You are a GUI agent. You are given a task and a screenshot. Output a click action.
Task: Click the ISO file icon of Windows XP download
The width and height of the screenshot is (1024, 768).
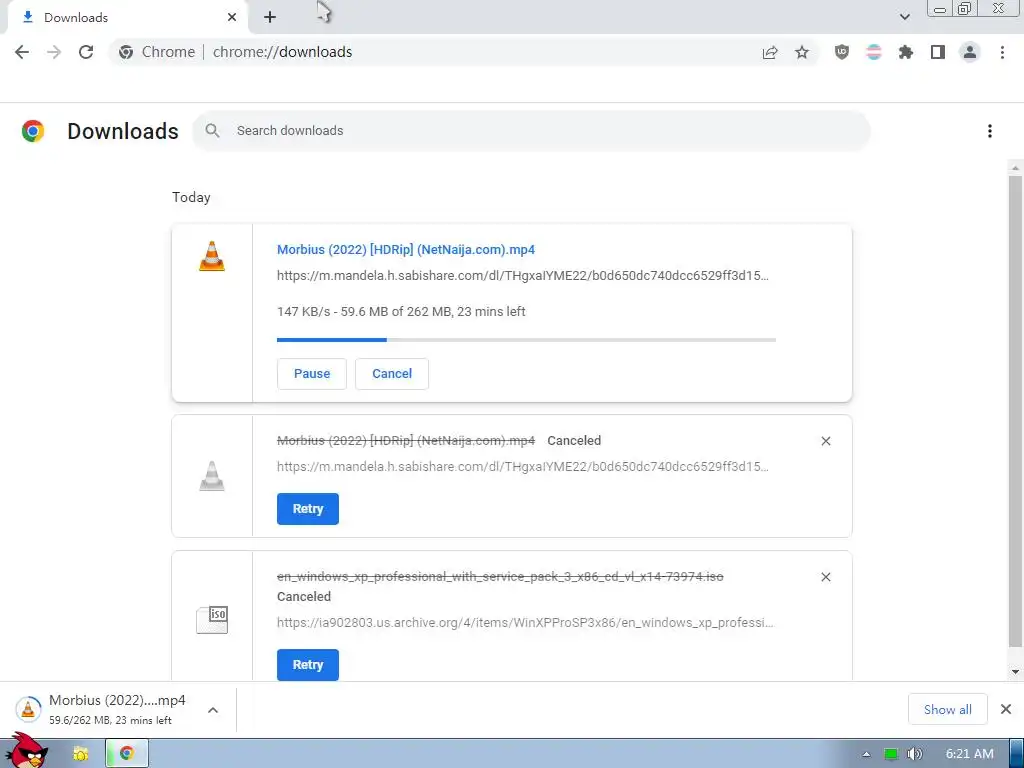coord(212,620)
